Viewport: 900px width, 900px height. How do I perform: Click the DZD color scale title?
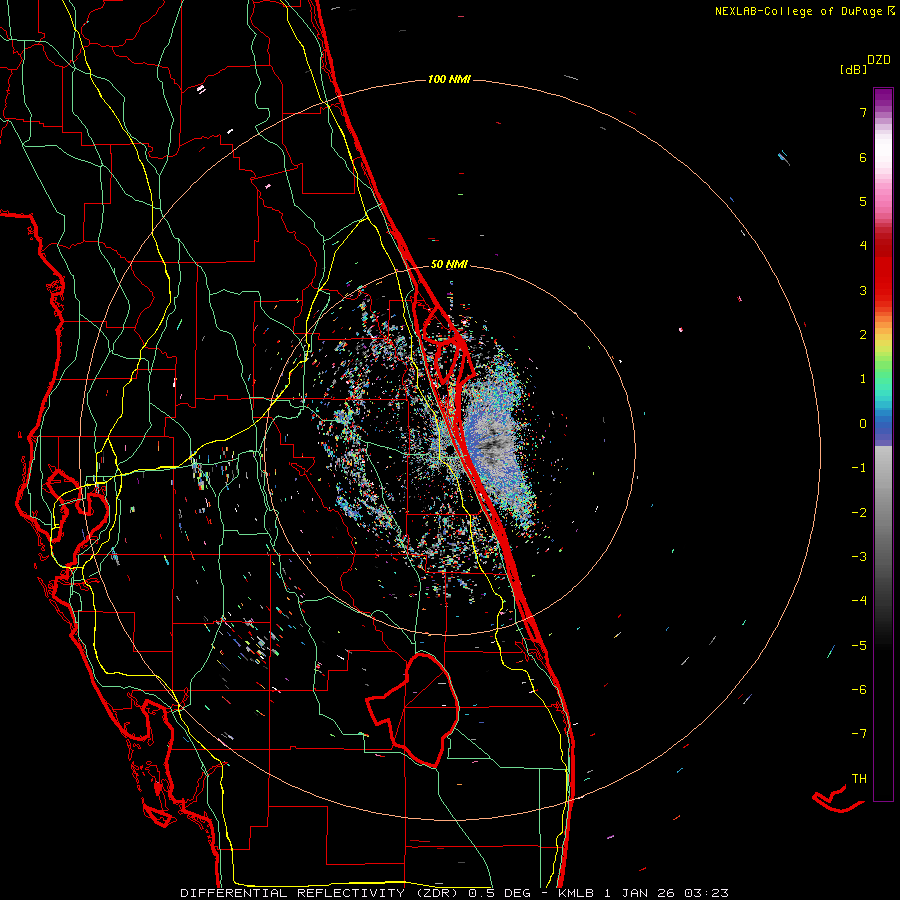point(879,60)
